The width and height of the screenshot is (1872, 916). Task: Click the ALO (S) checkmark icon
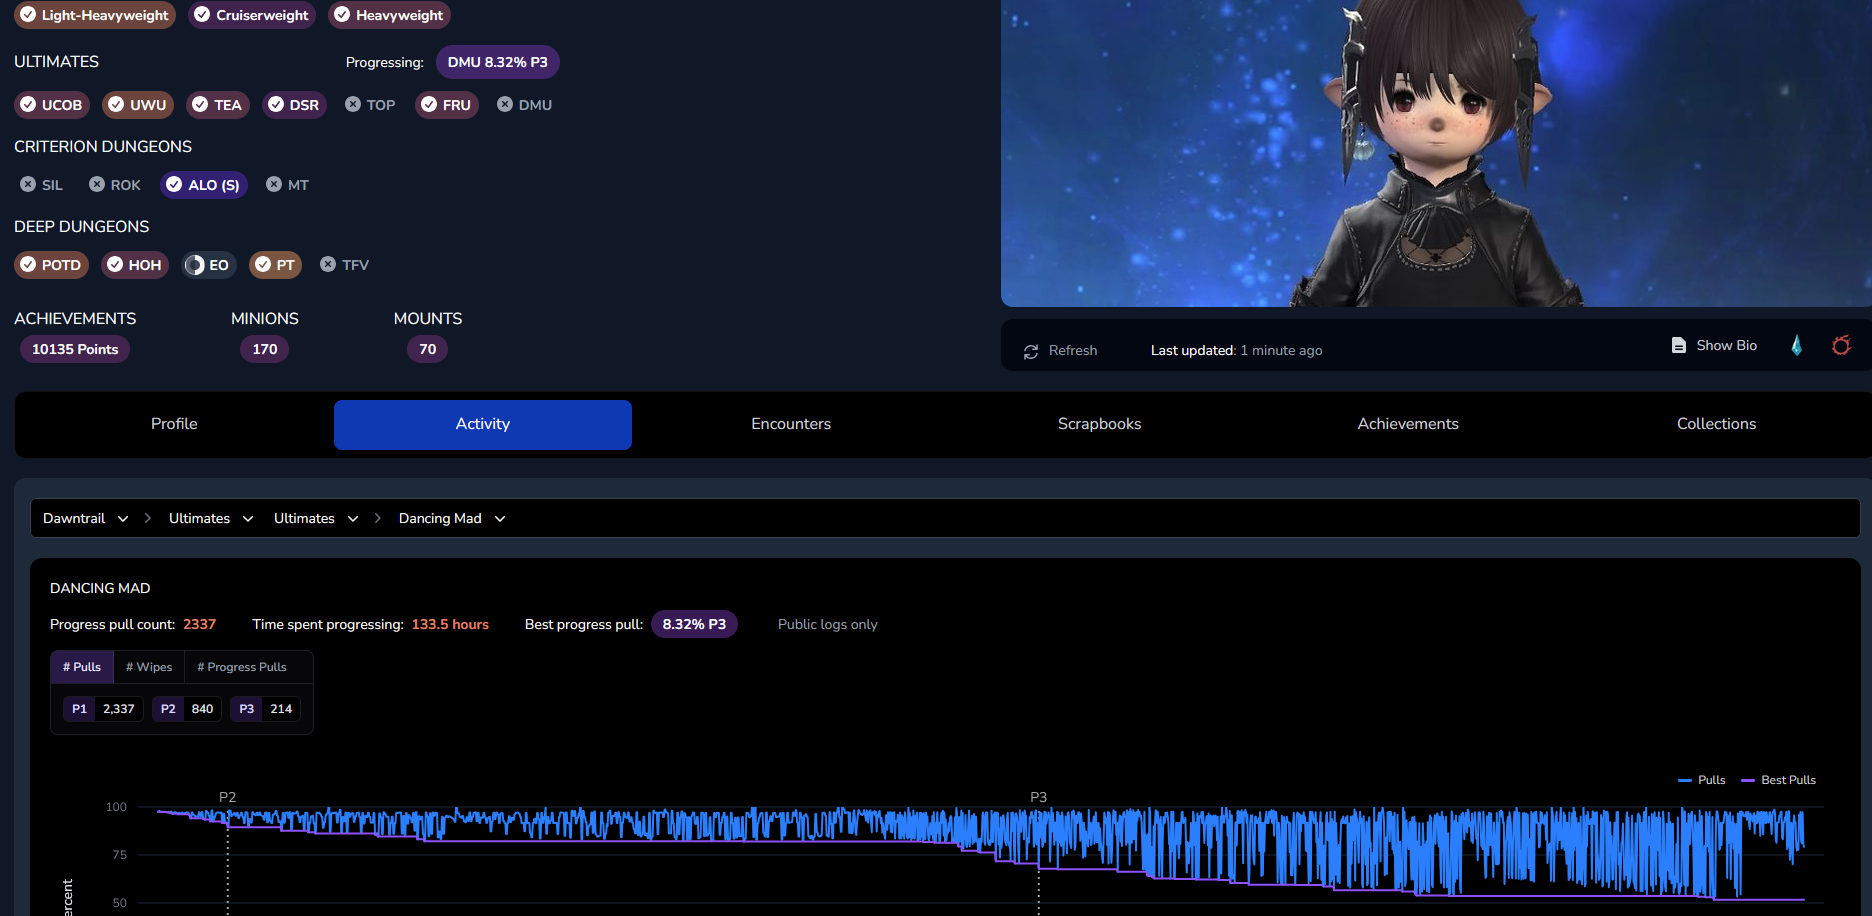tap(174, 185)
